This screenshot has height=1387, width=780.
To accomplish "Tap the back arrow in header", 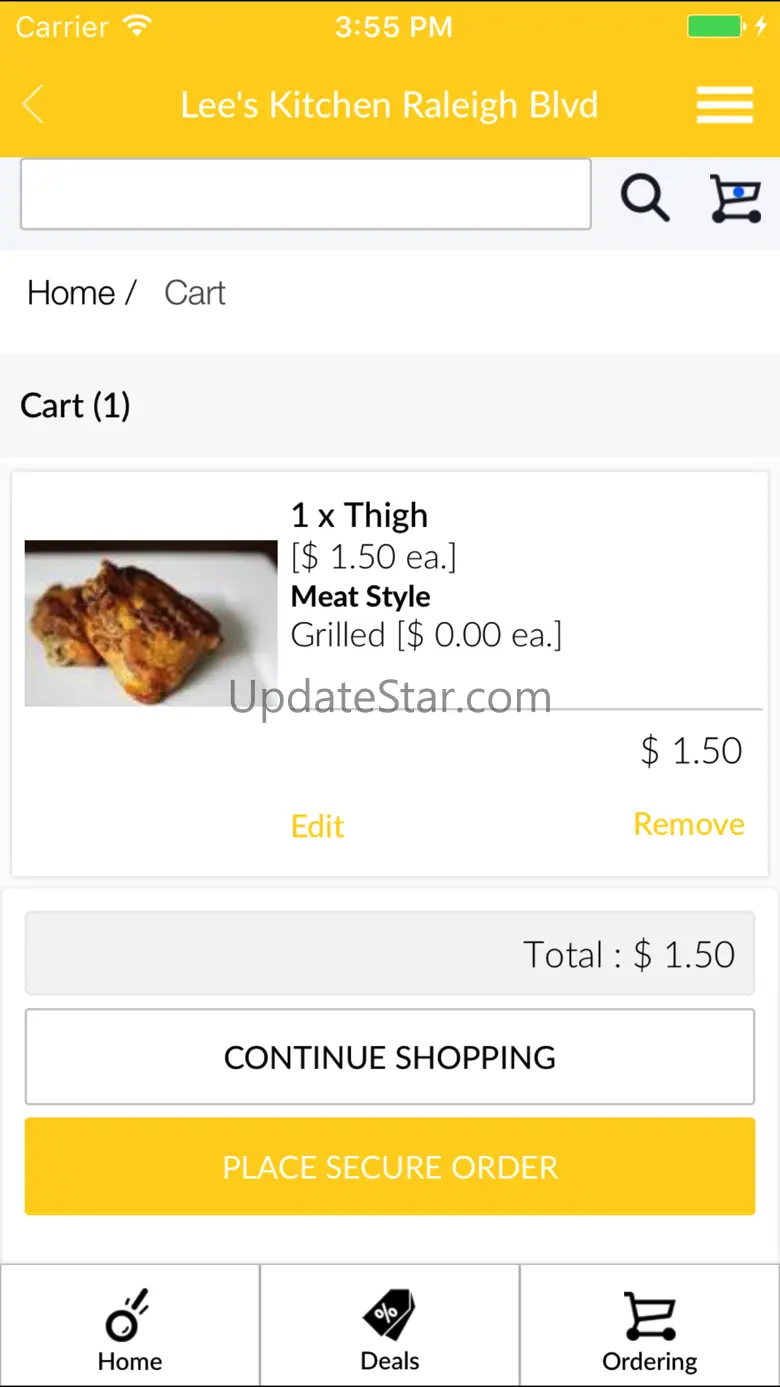I will [34, 104].
